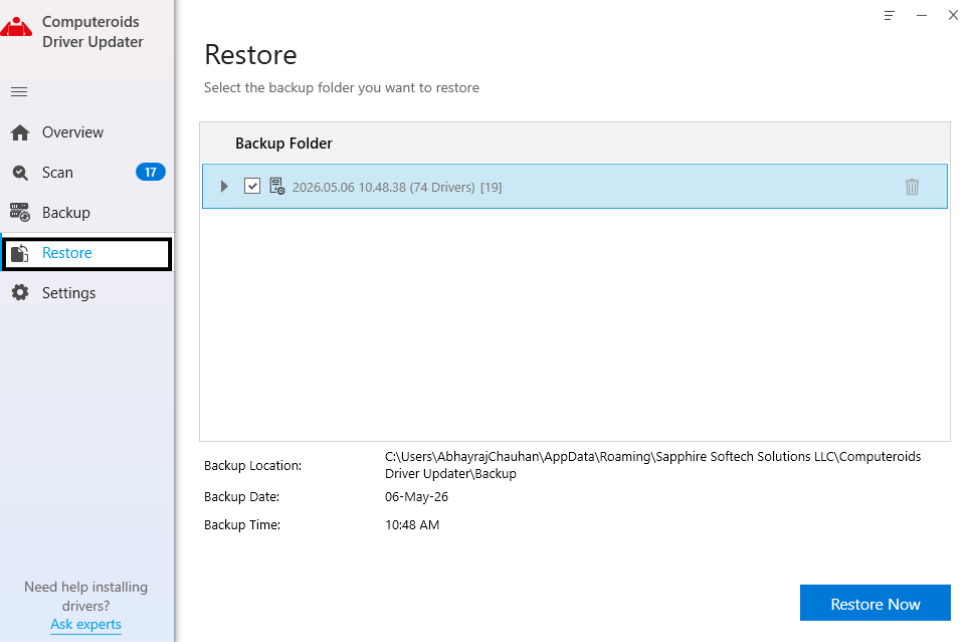Click the Backup Location label
970x642 pixels.
(253, 466)
